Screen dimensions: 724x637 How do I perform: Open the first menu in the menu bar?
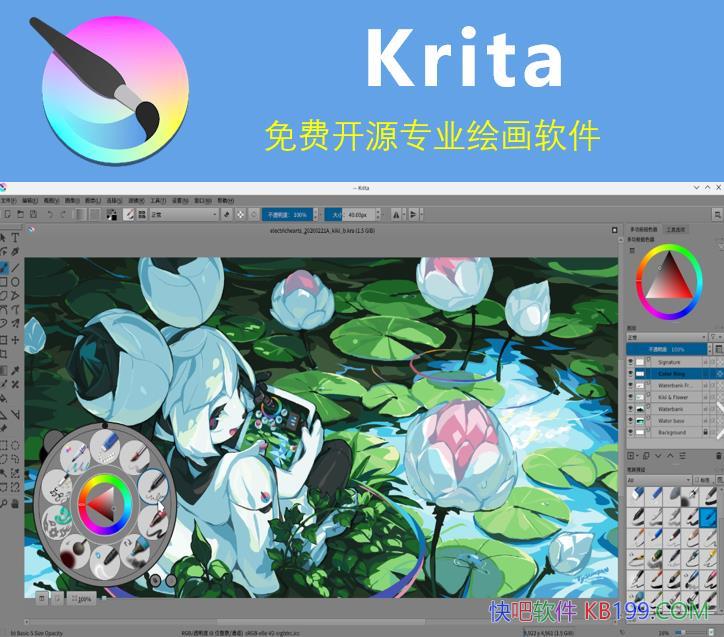click(x=8, y=199)
